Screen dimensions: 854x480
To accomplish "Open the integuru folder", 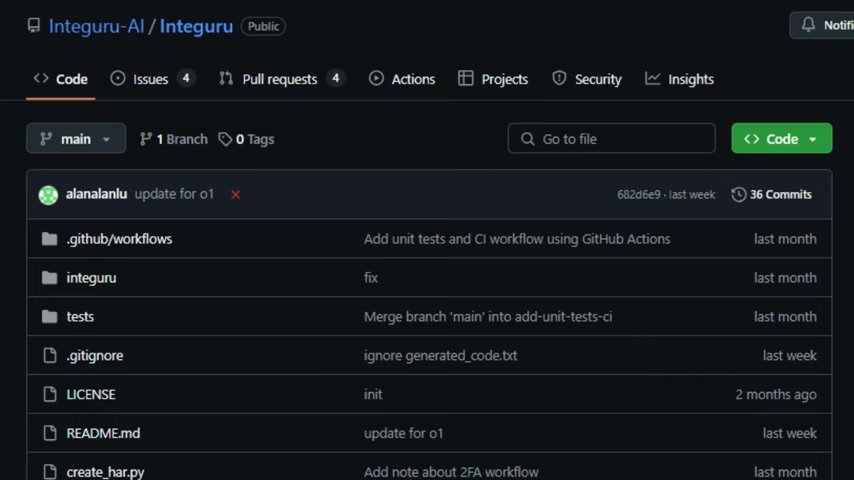I will tap(92, 278).
